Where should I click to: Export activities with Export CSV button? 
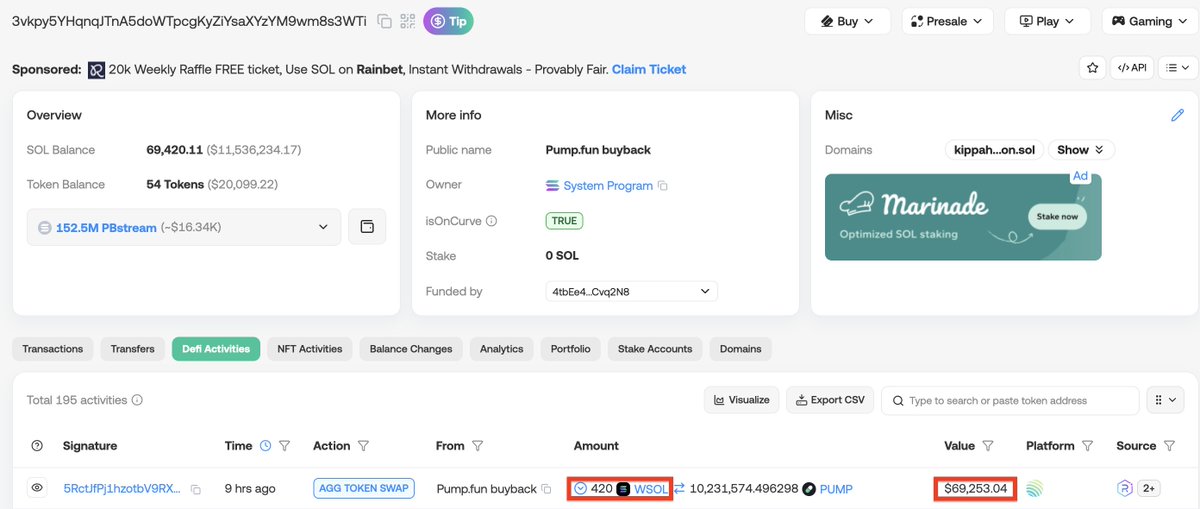pyautogui.click(x=830, y=400)
